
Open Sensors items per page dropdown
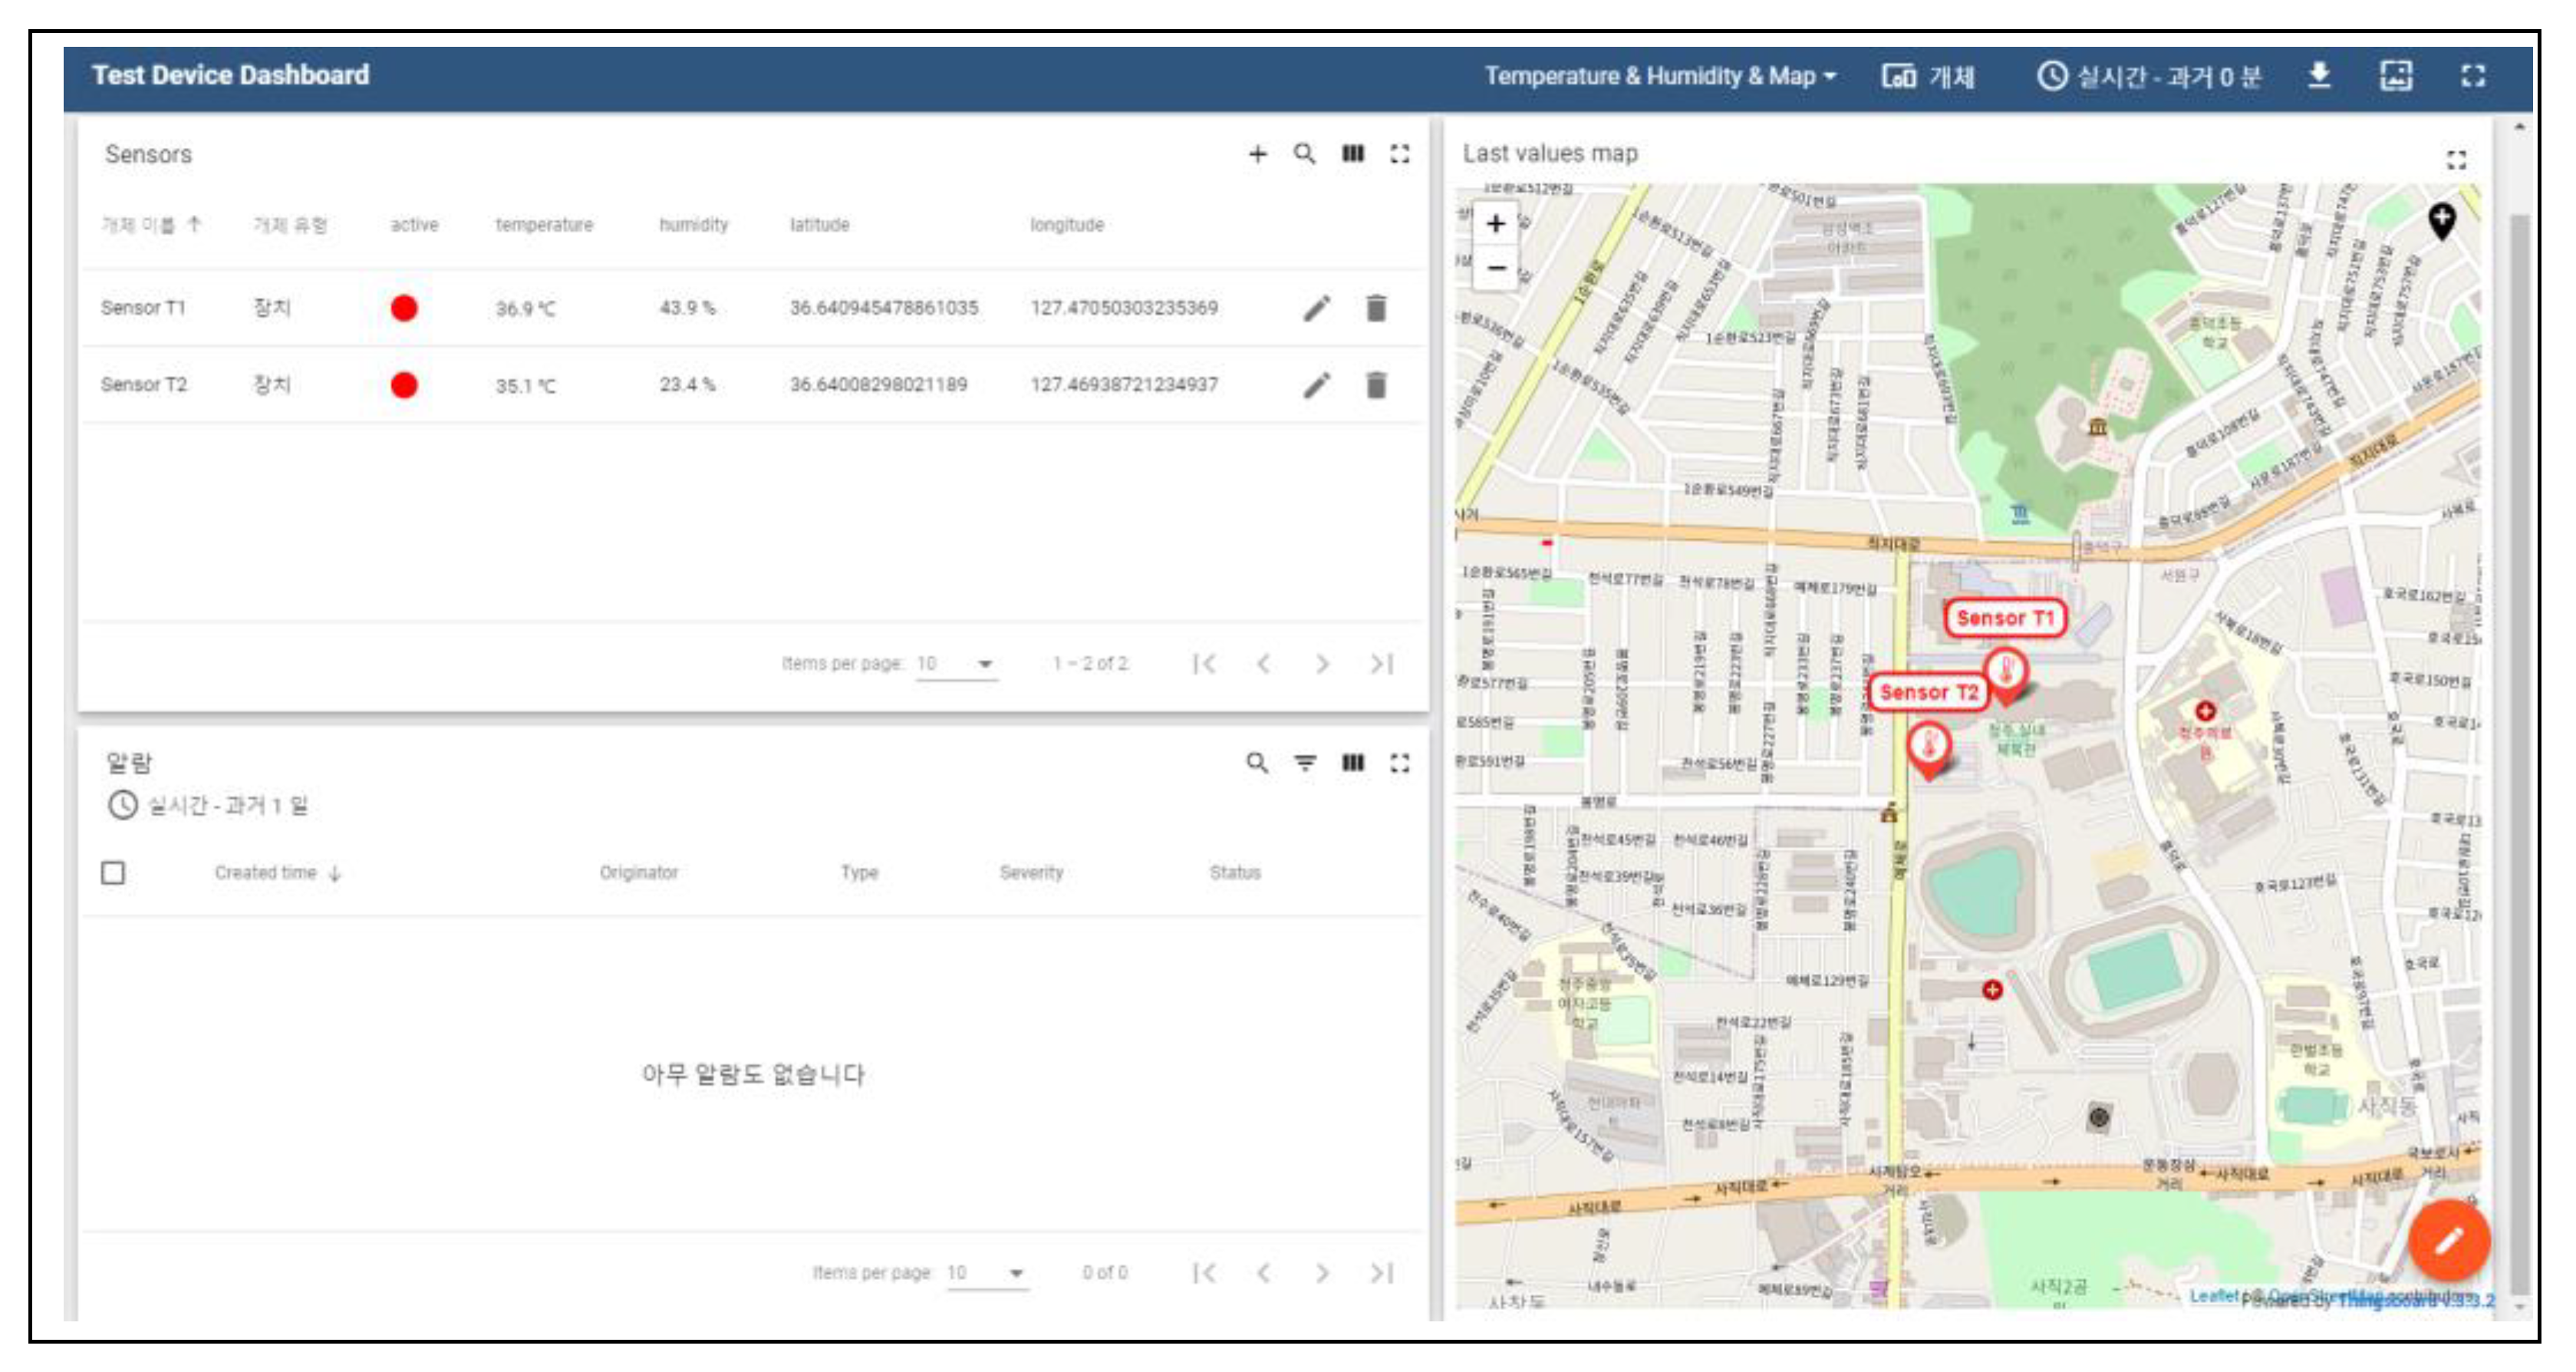click(x=957, y=664)
